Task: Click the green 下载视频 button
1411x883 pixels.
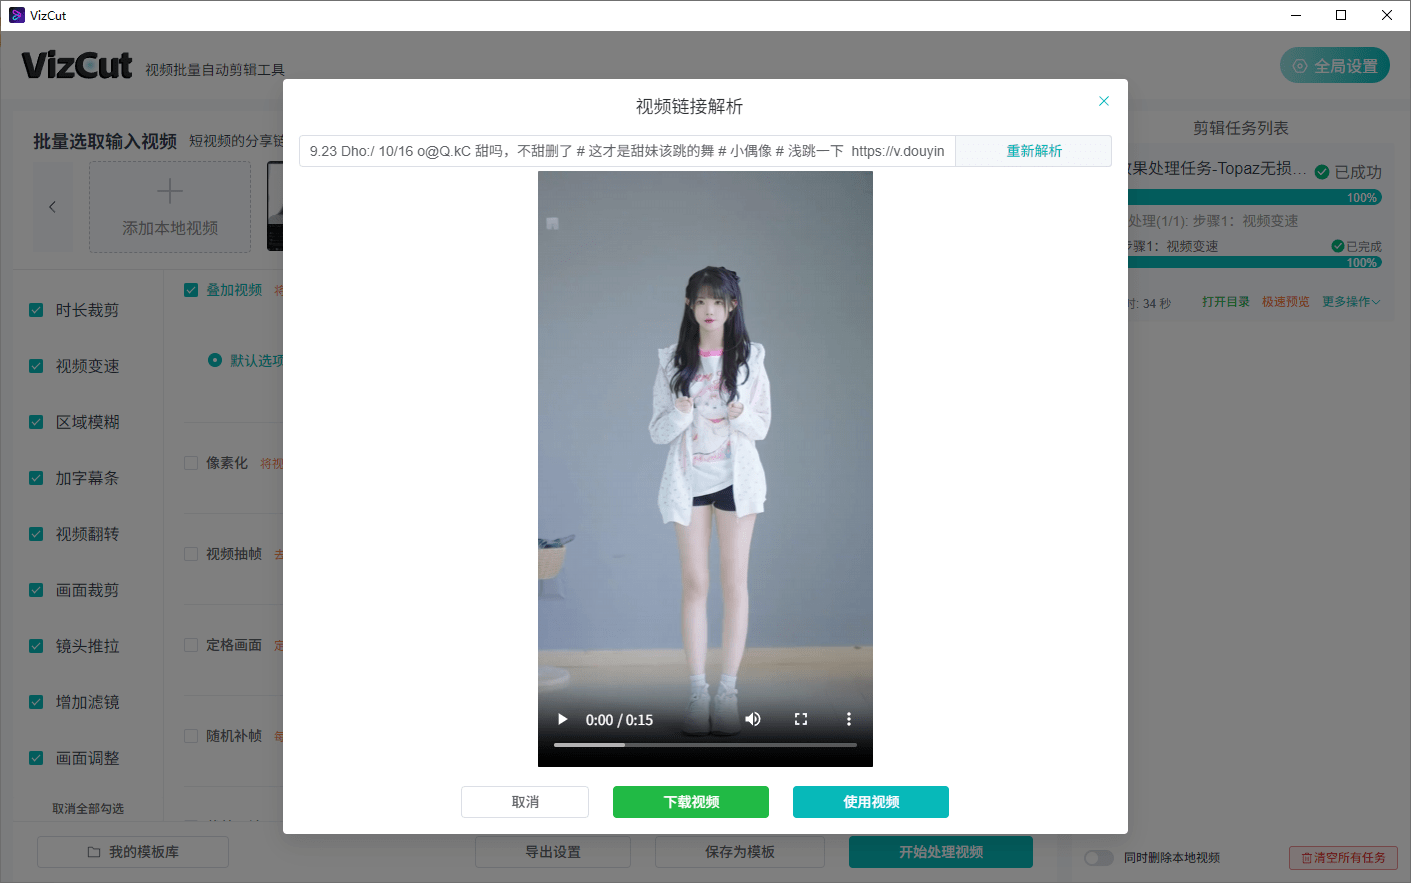Action: tap(691, 802)
